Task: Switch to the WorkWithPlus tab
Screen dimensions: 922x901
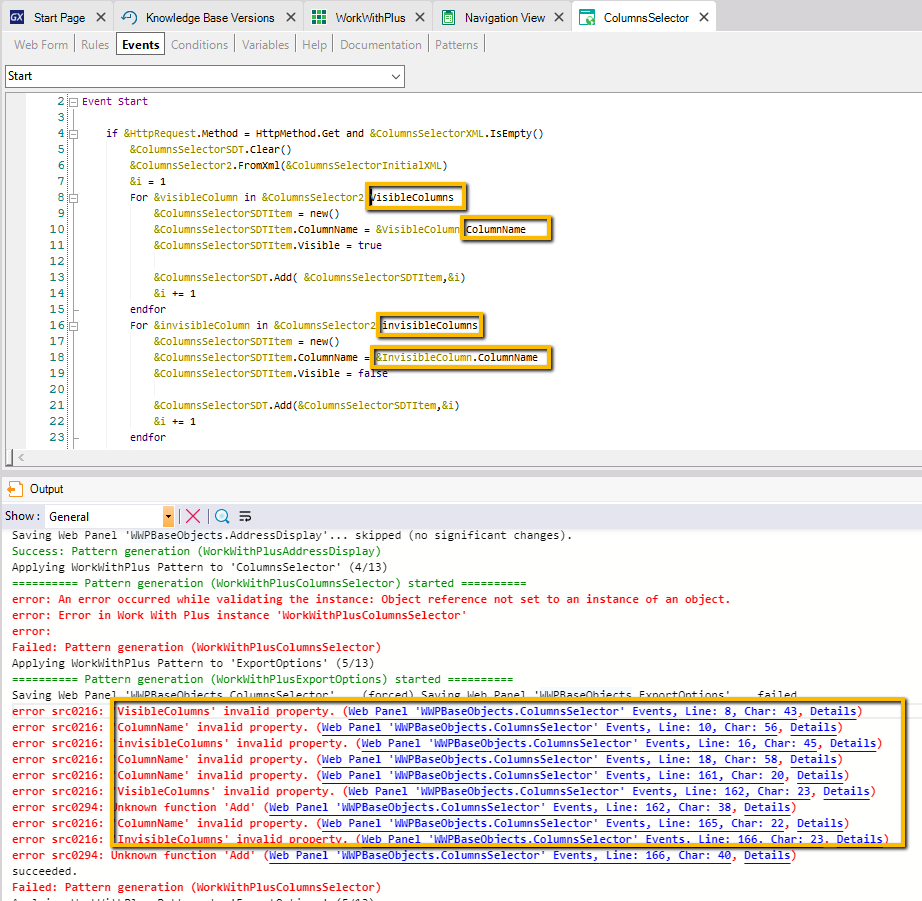Action: pos(370,18)
